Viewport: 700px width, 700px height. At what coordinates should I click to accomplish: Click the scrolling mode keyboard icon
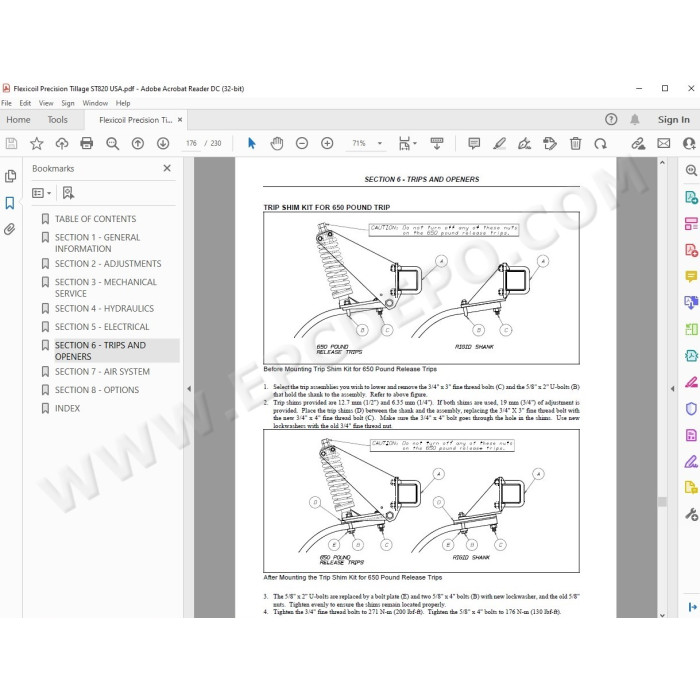coord(437,143)
